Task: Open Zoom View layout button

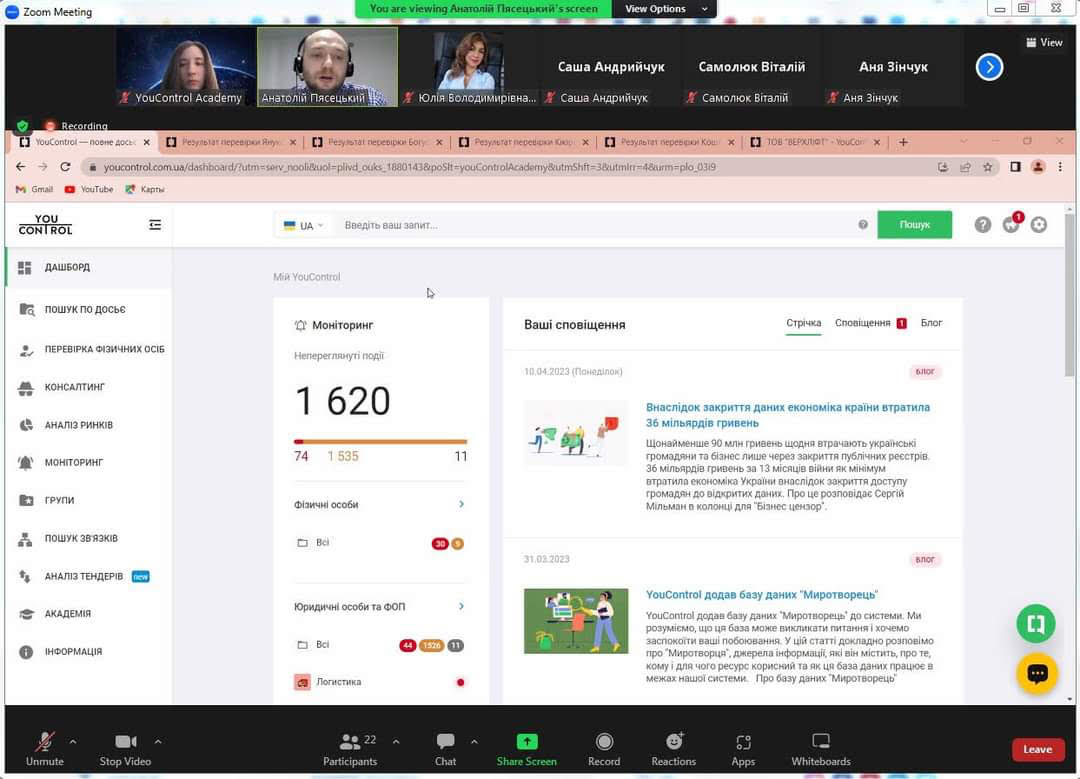Action: point(1044,43)
